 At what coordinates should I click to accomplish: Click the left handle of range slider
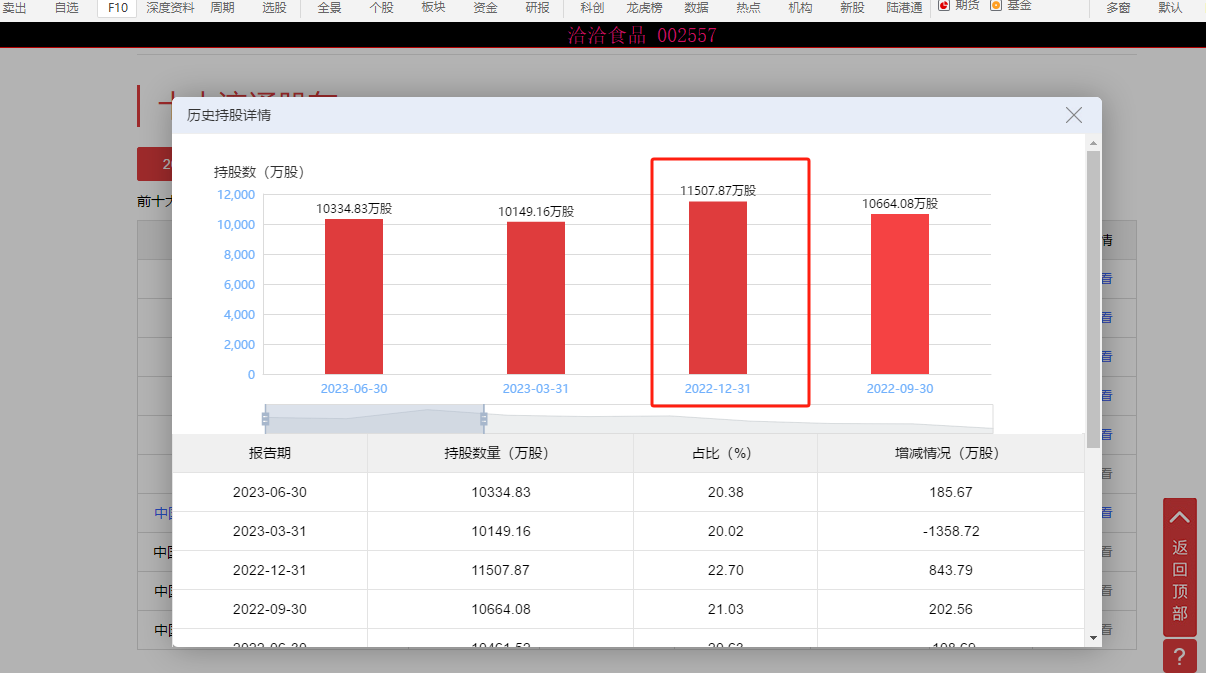point(265,418)
